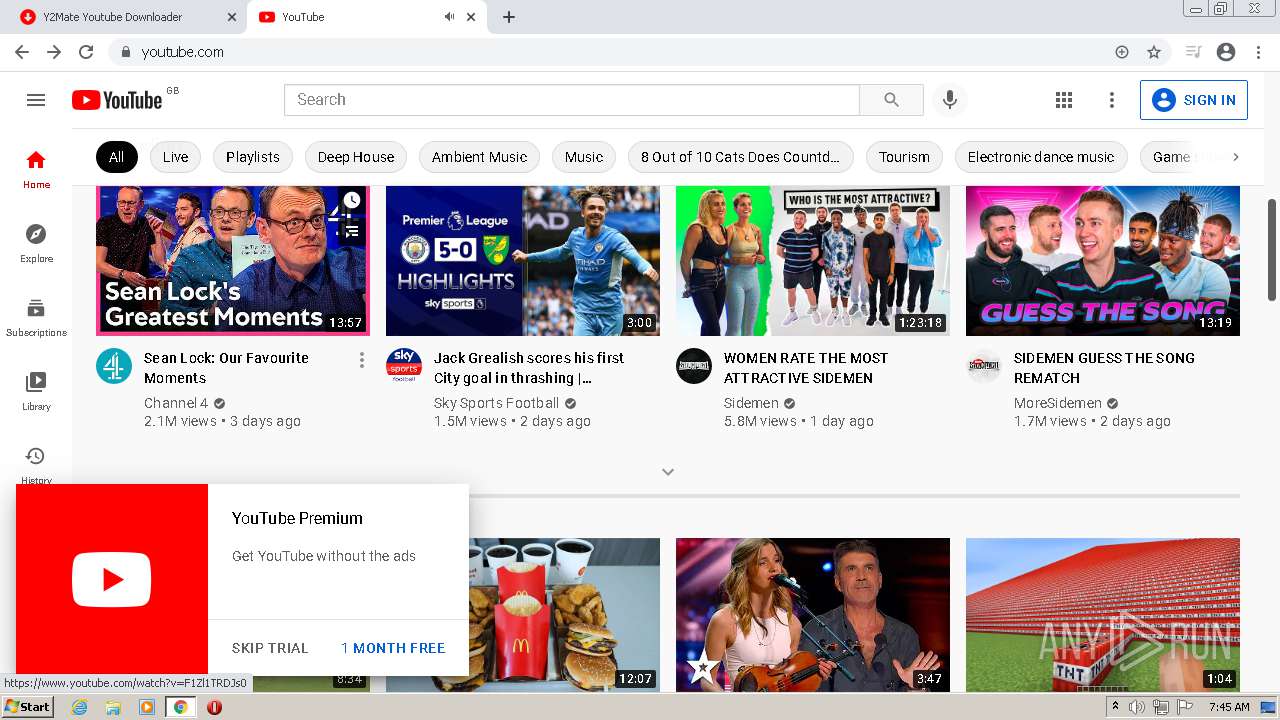
Task: Go back in browser
Action: pyautogui.click(x=22, y=52)
